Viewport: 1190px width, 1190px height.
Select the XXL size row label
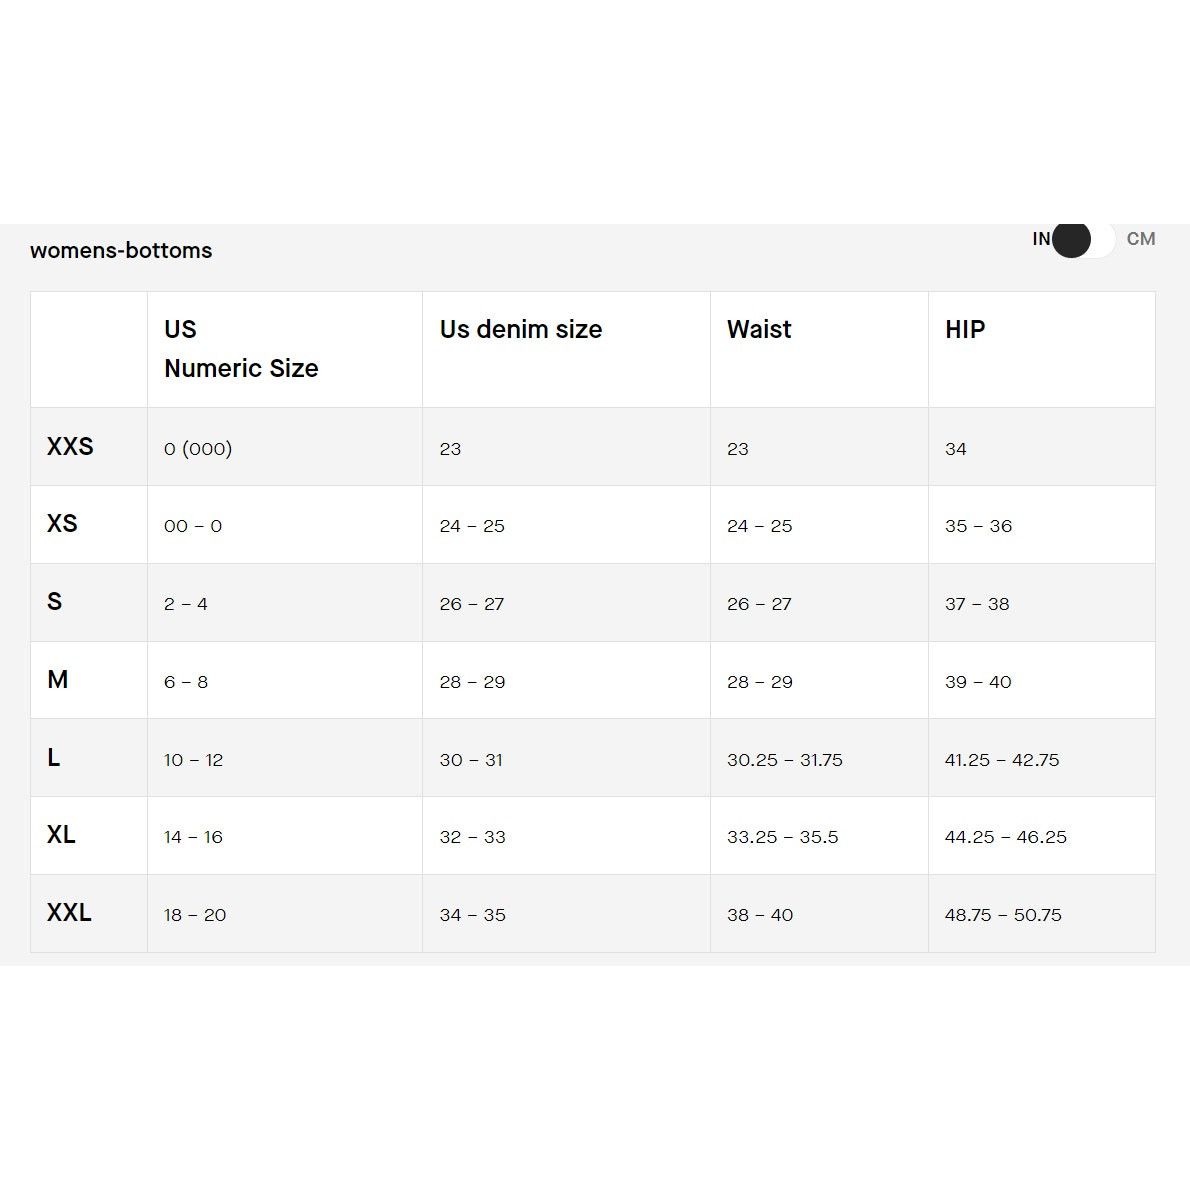69,913
